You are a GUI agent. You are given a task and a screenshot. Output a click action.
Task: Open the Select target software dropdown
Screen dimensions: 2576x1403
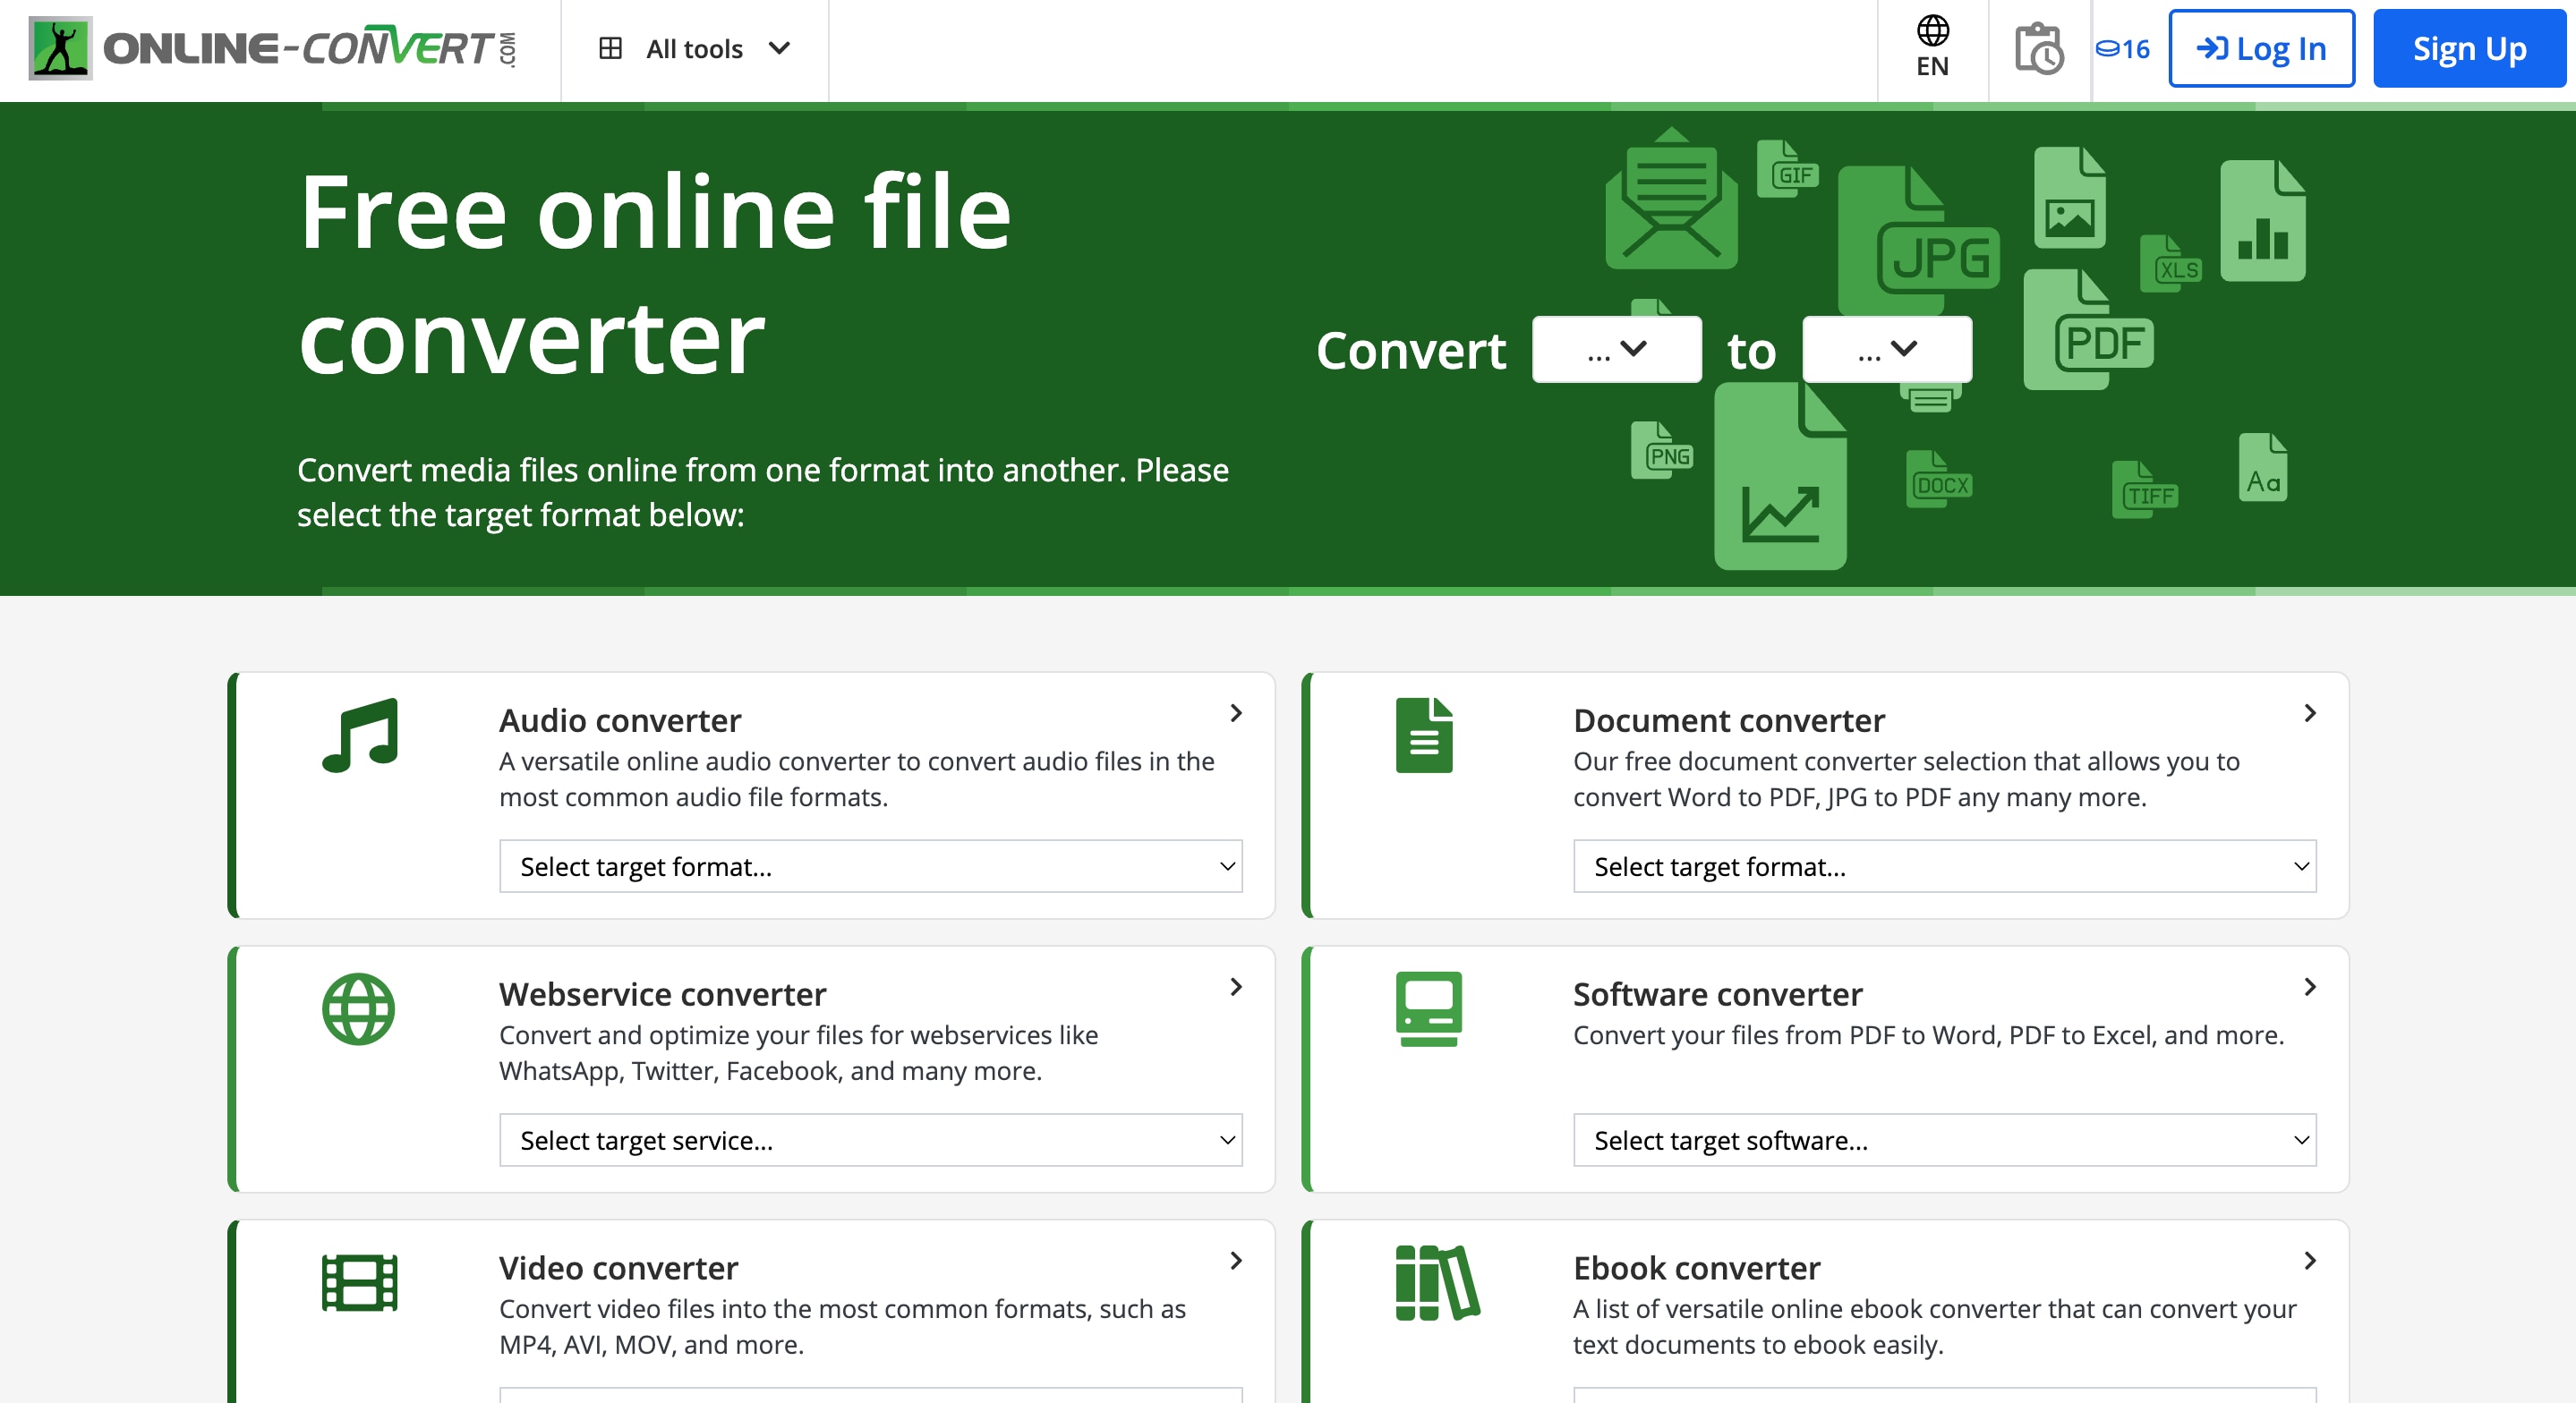(x=1944, y=1140)
